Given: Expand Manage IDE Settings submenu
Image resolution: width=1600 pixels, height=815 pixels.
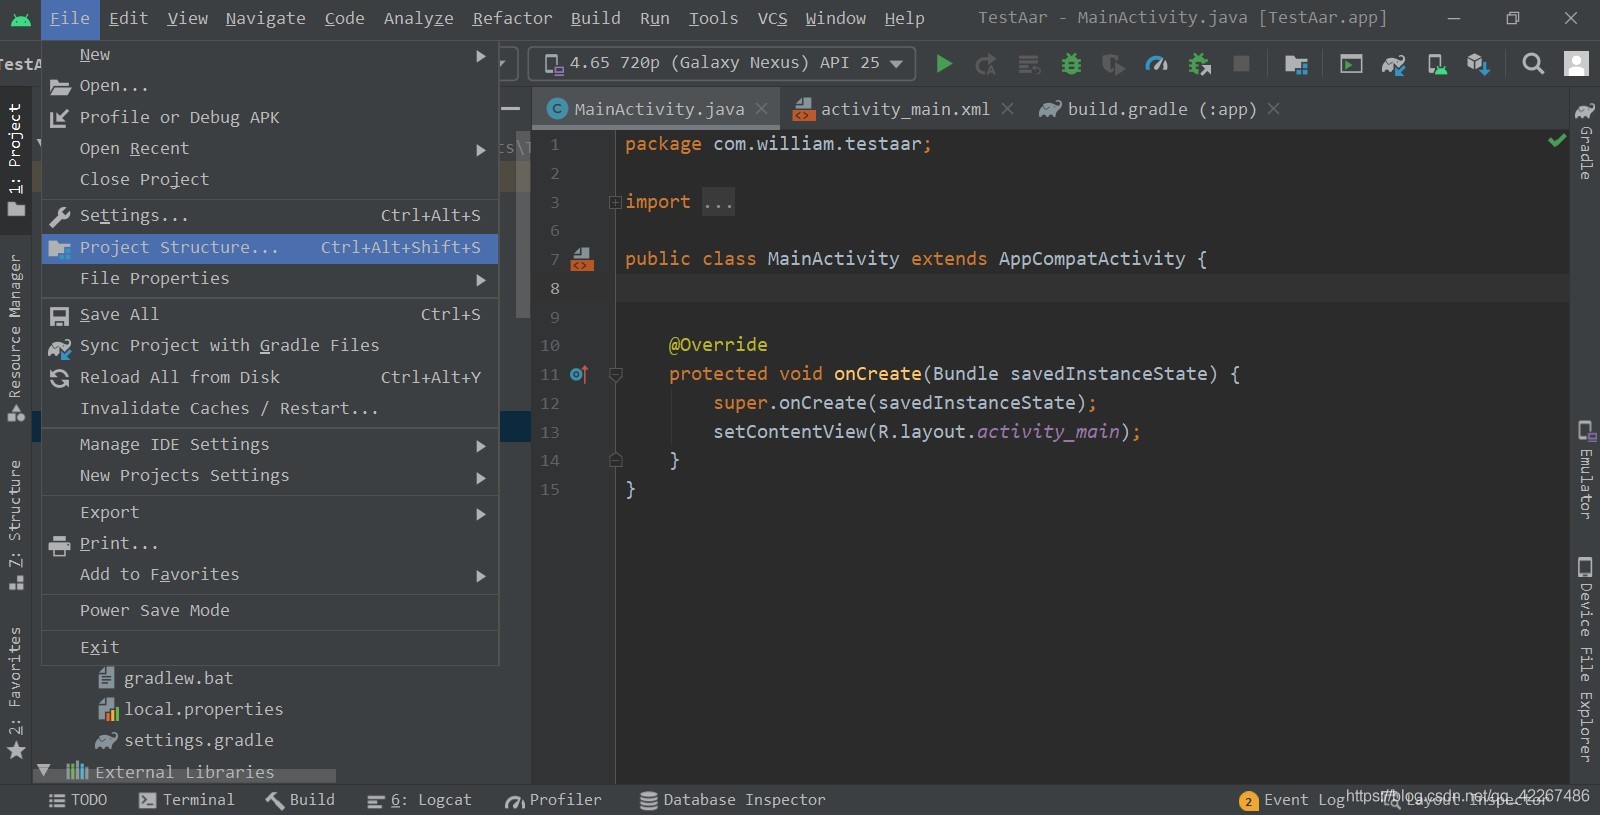Looking at the screenshot, I should point(270,445).
